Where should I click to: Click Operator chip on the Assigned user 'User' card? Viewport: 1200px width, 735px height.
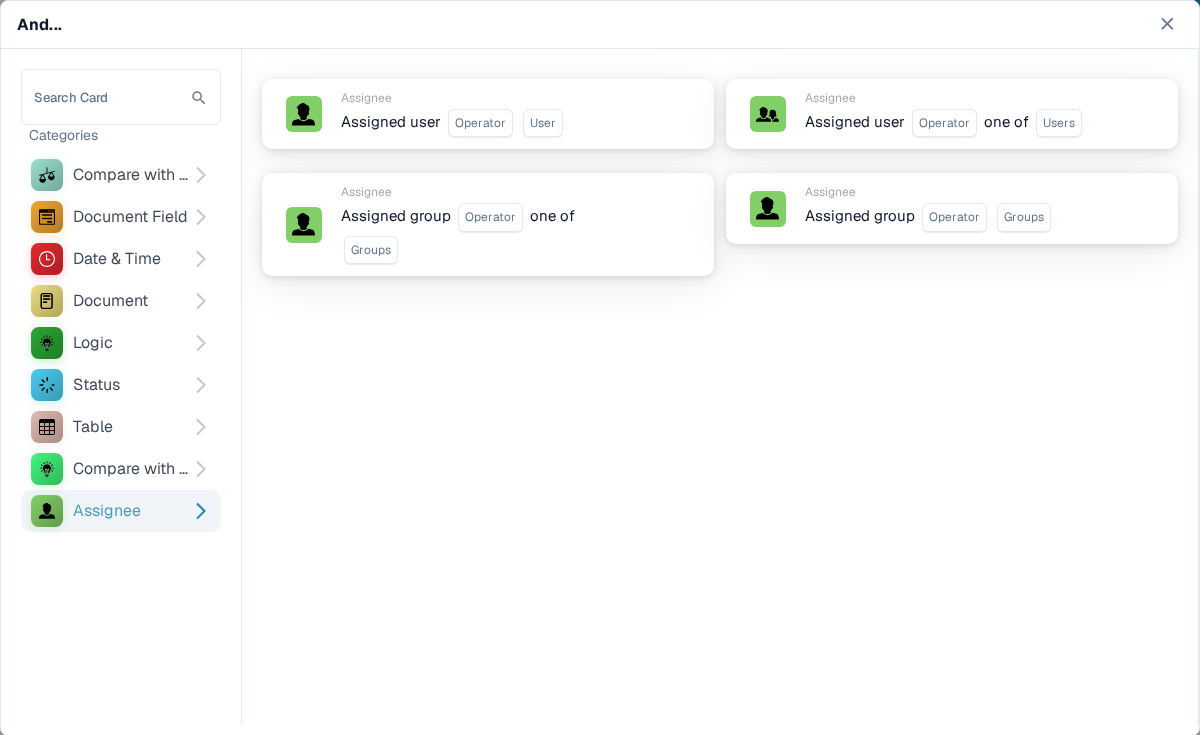click(480, 123)
